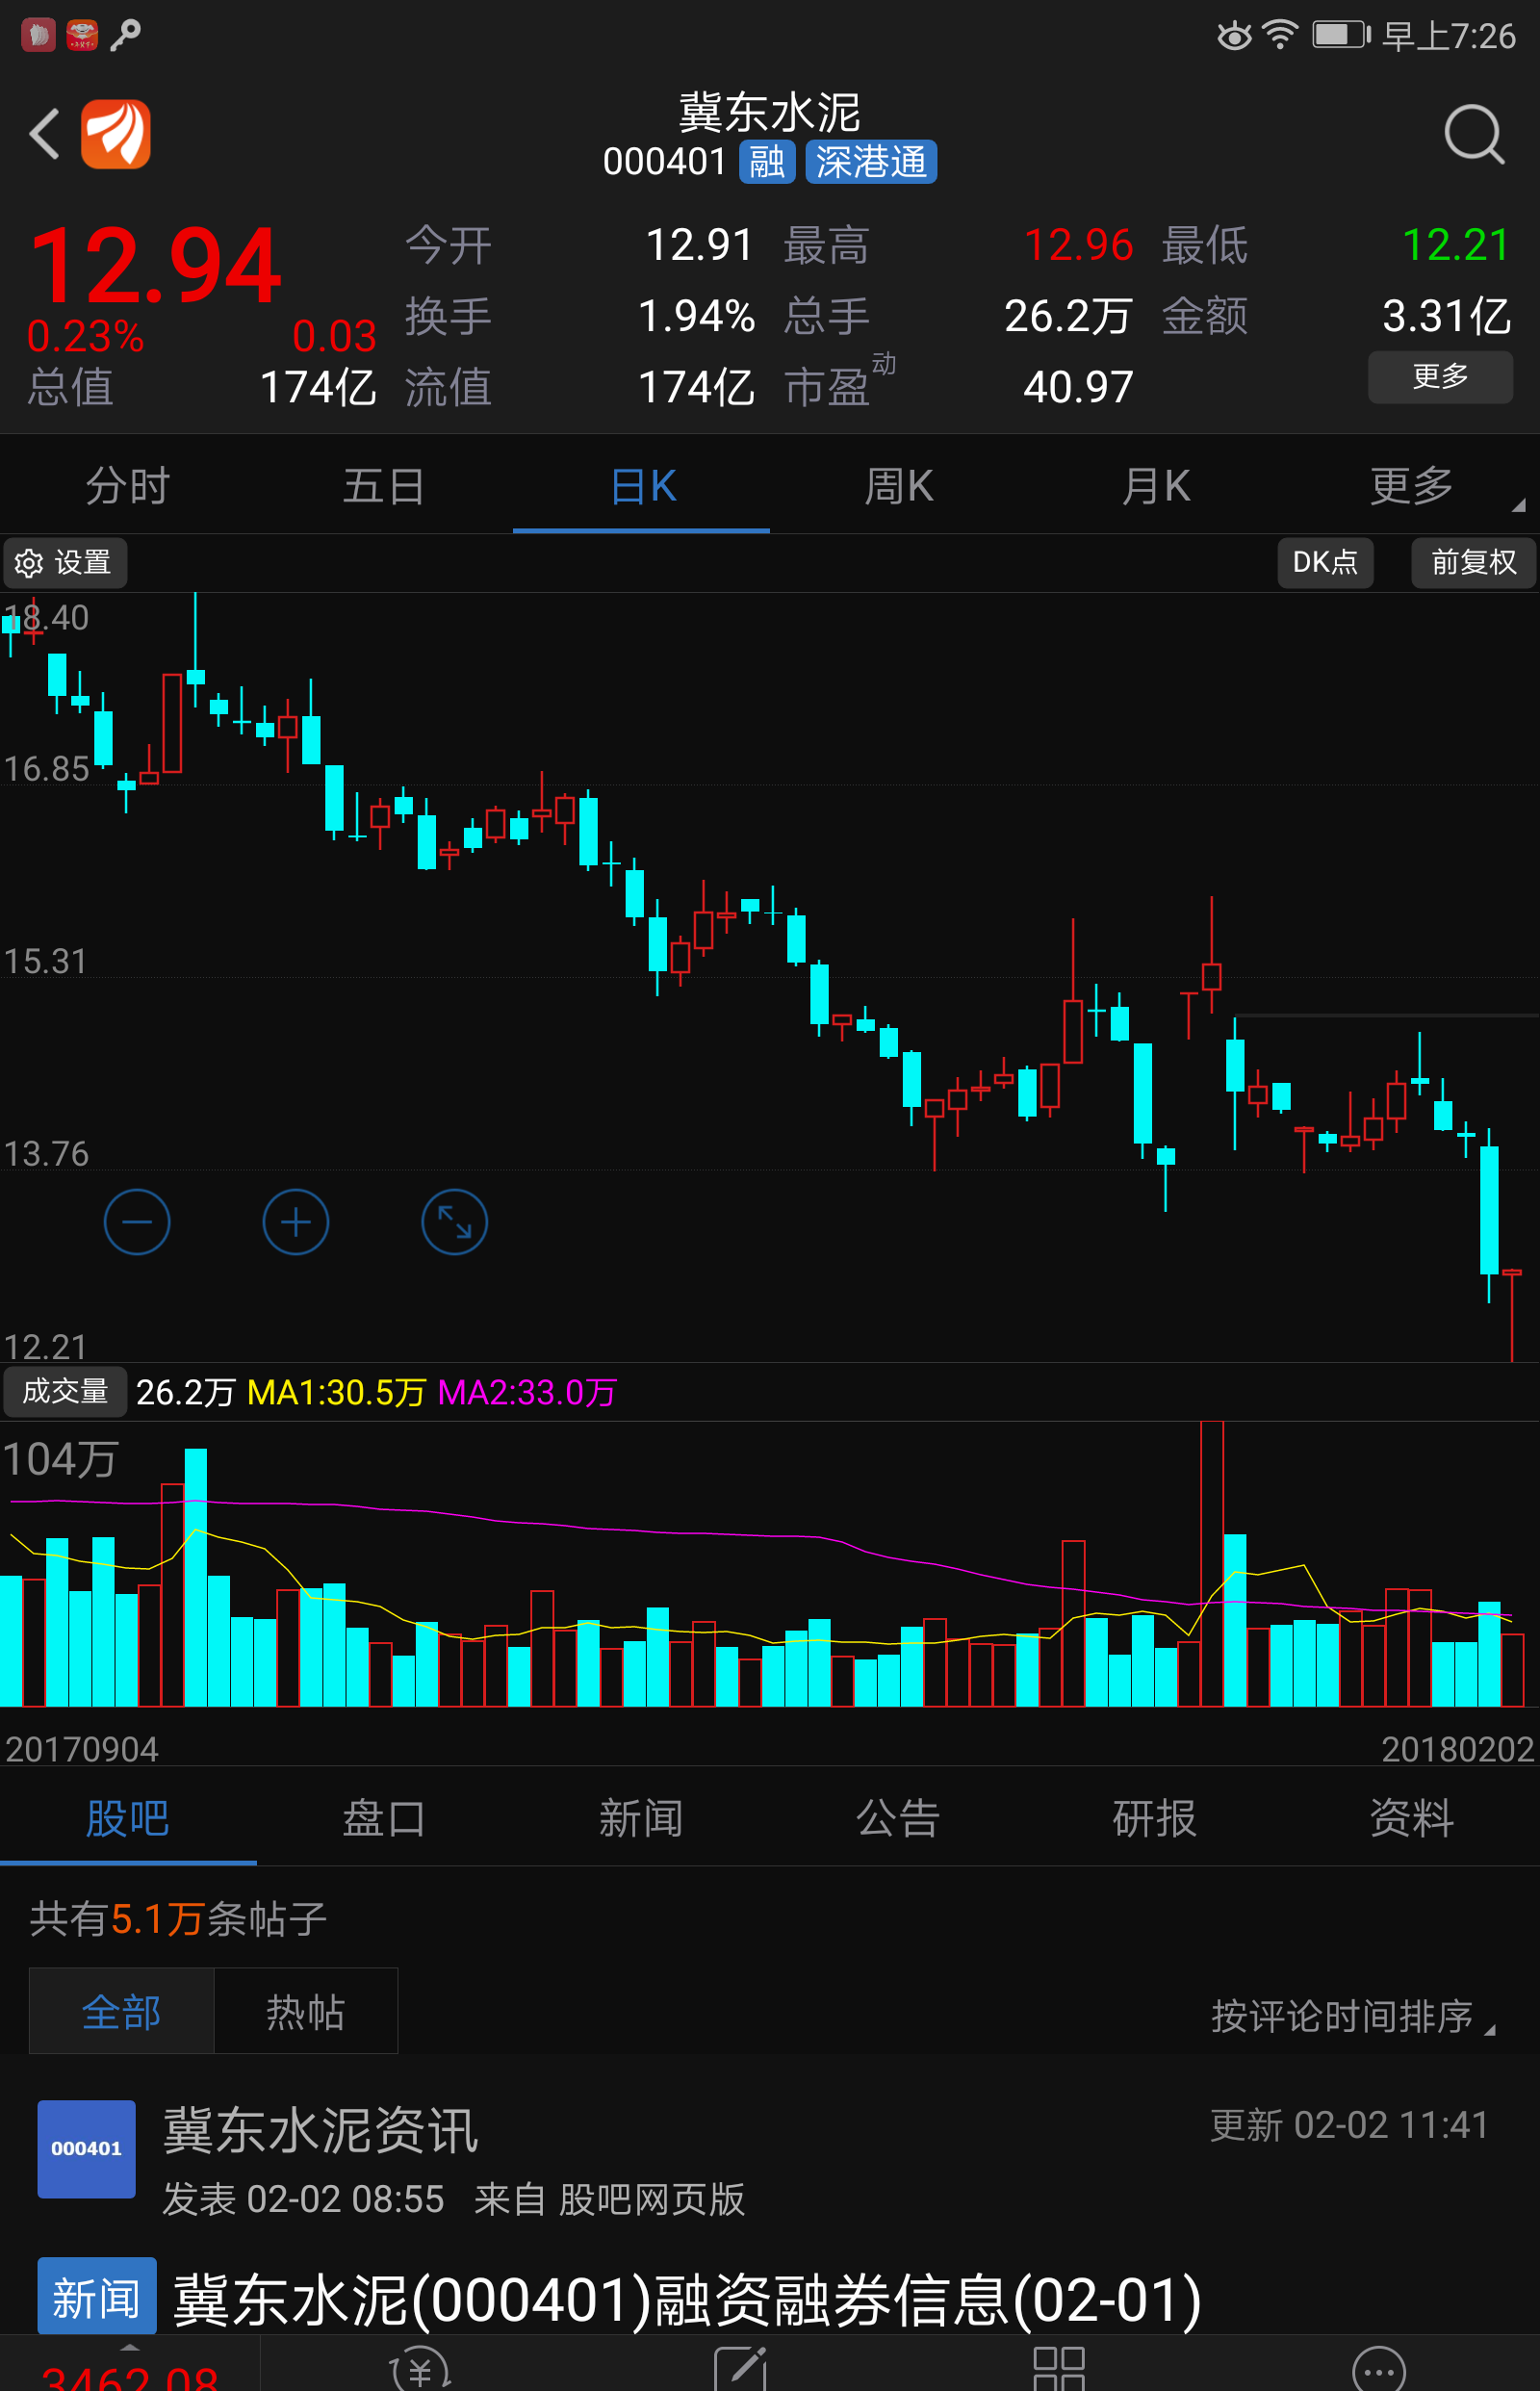Tap the start date 20170904 label

[x=82, y=1749]
